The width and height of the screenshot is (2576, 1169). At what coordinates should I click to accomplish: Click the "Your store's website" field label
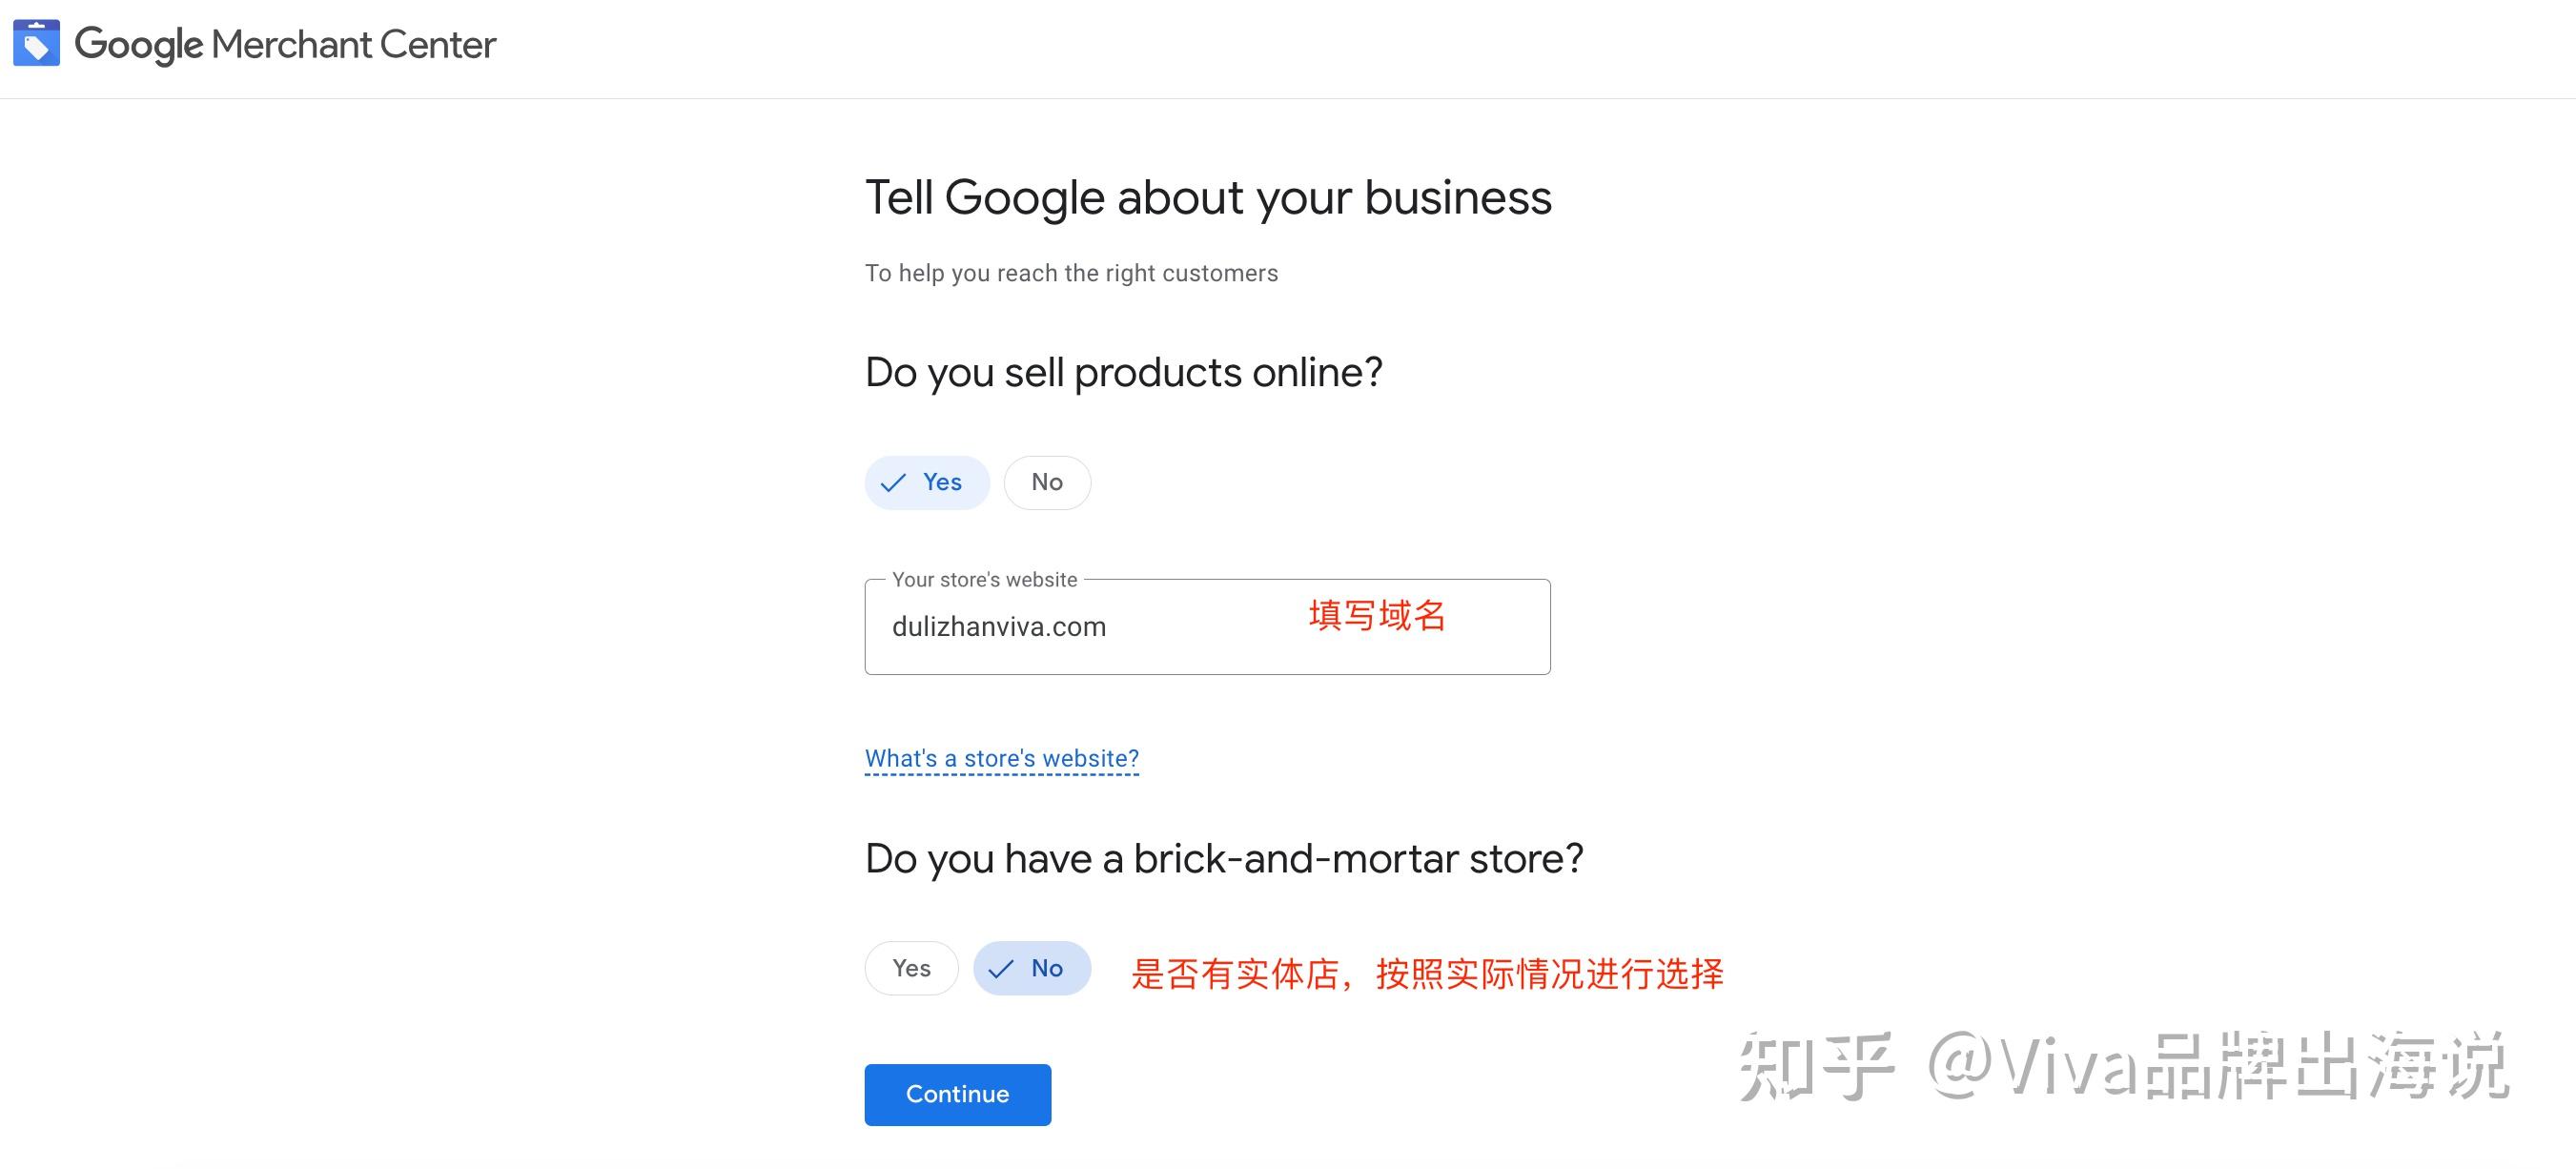click(984, 580)
